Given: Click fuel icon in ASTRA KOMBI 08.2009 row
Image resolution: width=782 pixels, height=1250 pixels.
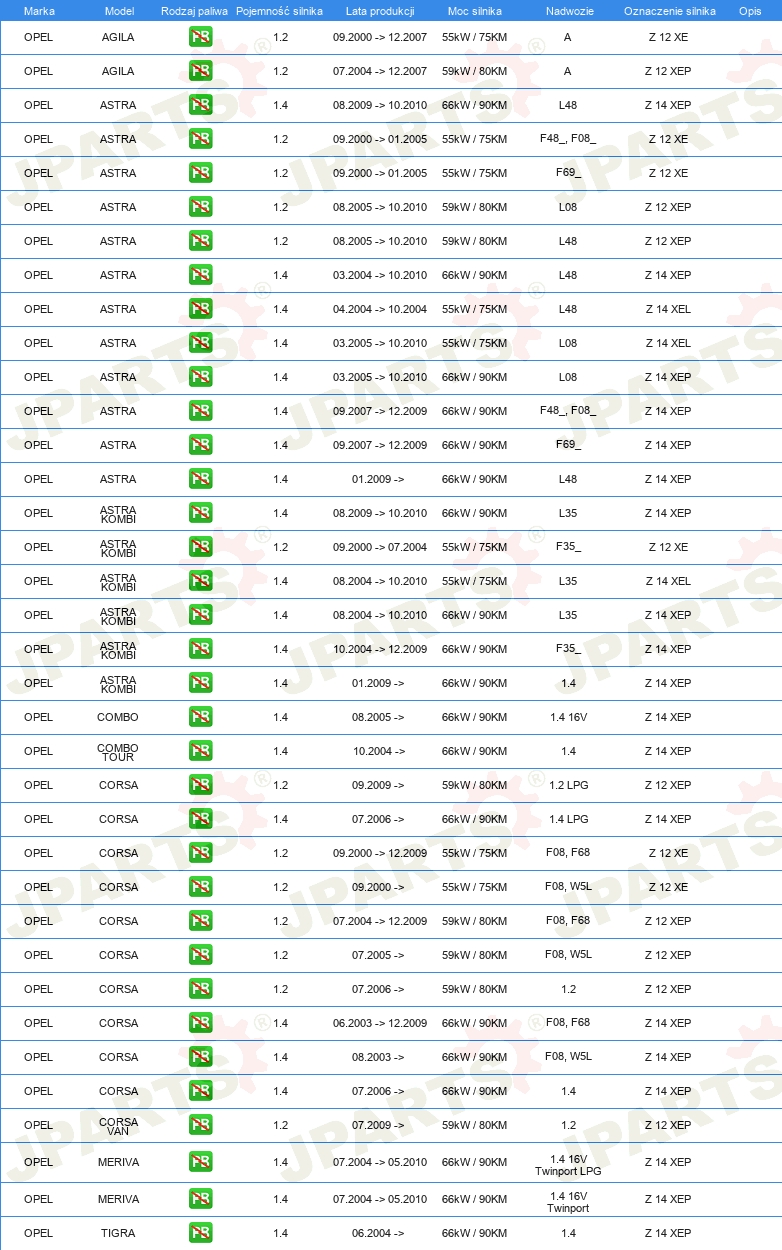Looking at the screenshot, I should coord(200,513).
